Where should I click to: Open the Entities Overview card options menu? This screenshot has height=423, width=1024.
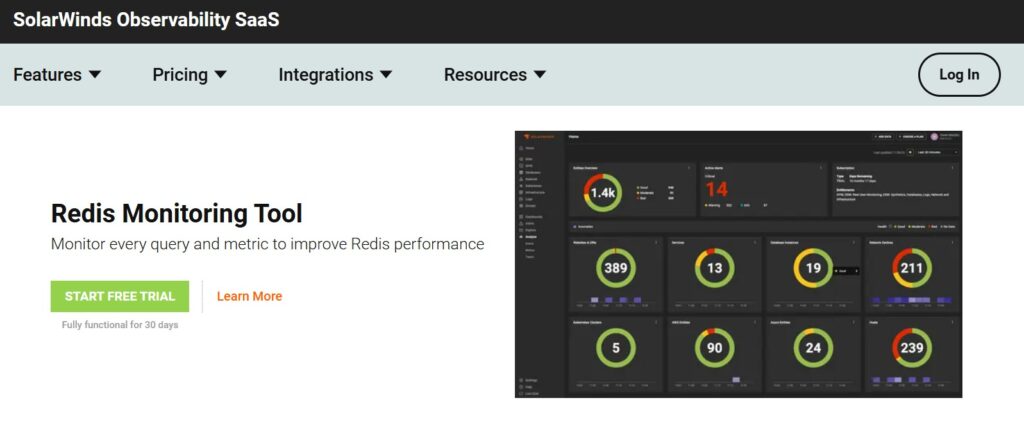pyautogui.click(x=688, y=168)
